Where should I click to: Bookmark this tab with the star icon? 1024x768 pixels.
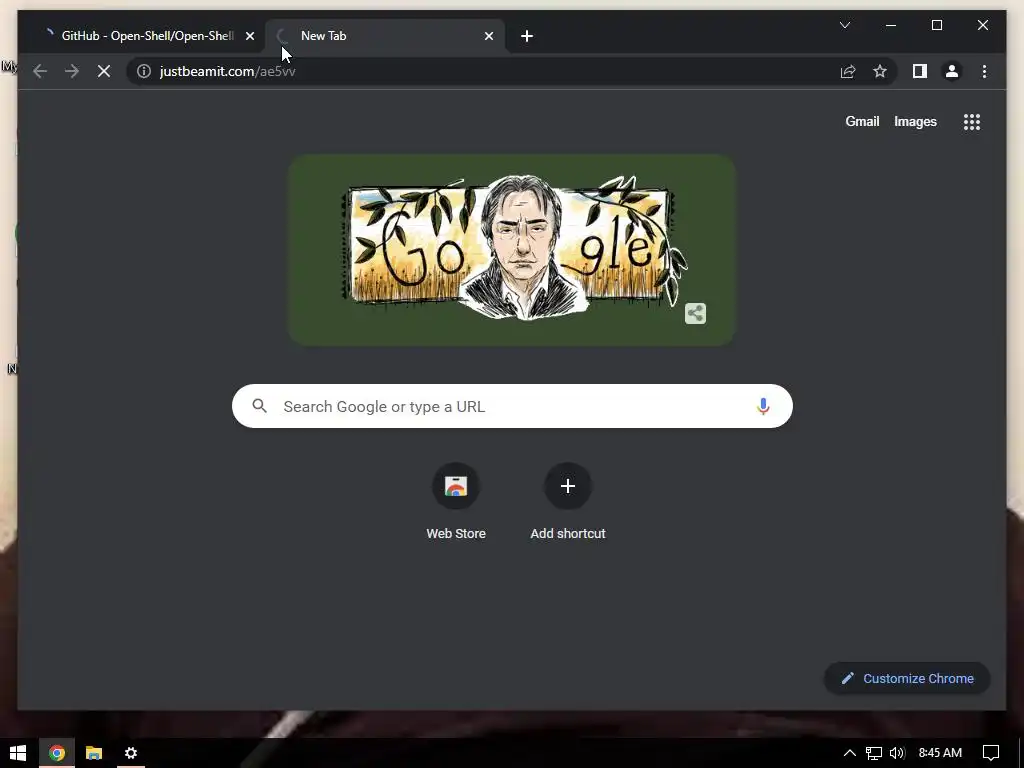click(x=880, y=71)
